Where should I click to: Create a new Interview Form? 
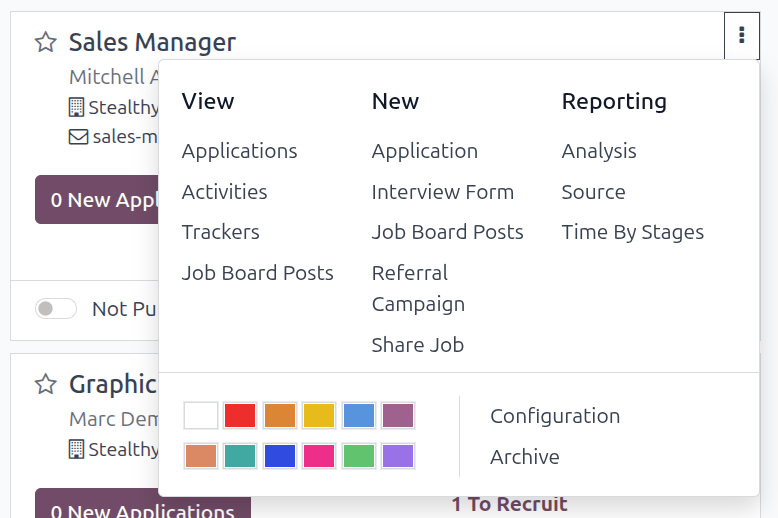pyautogui.click(x=442, y=192)
